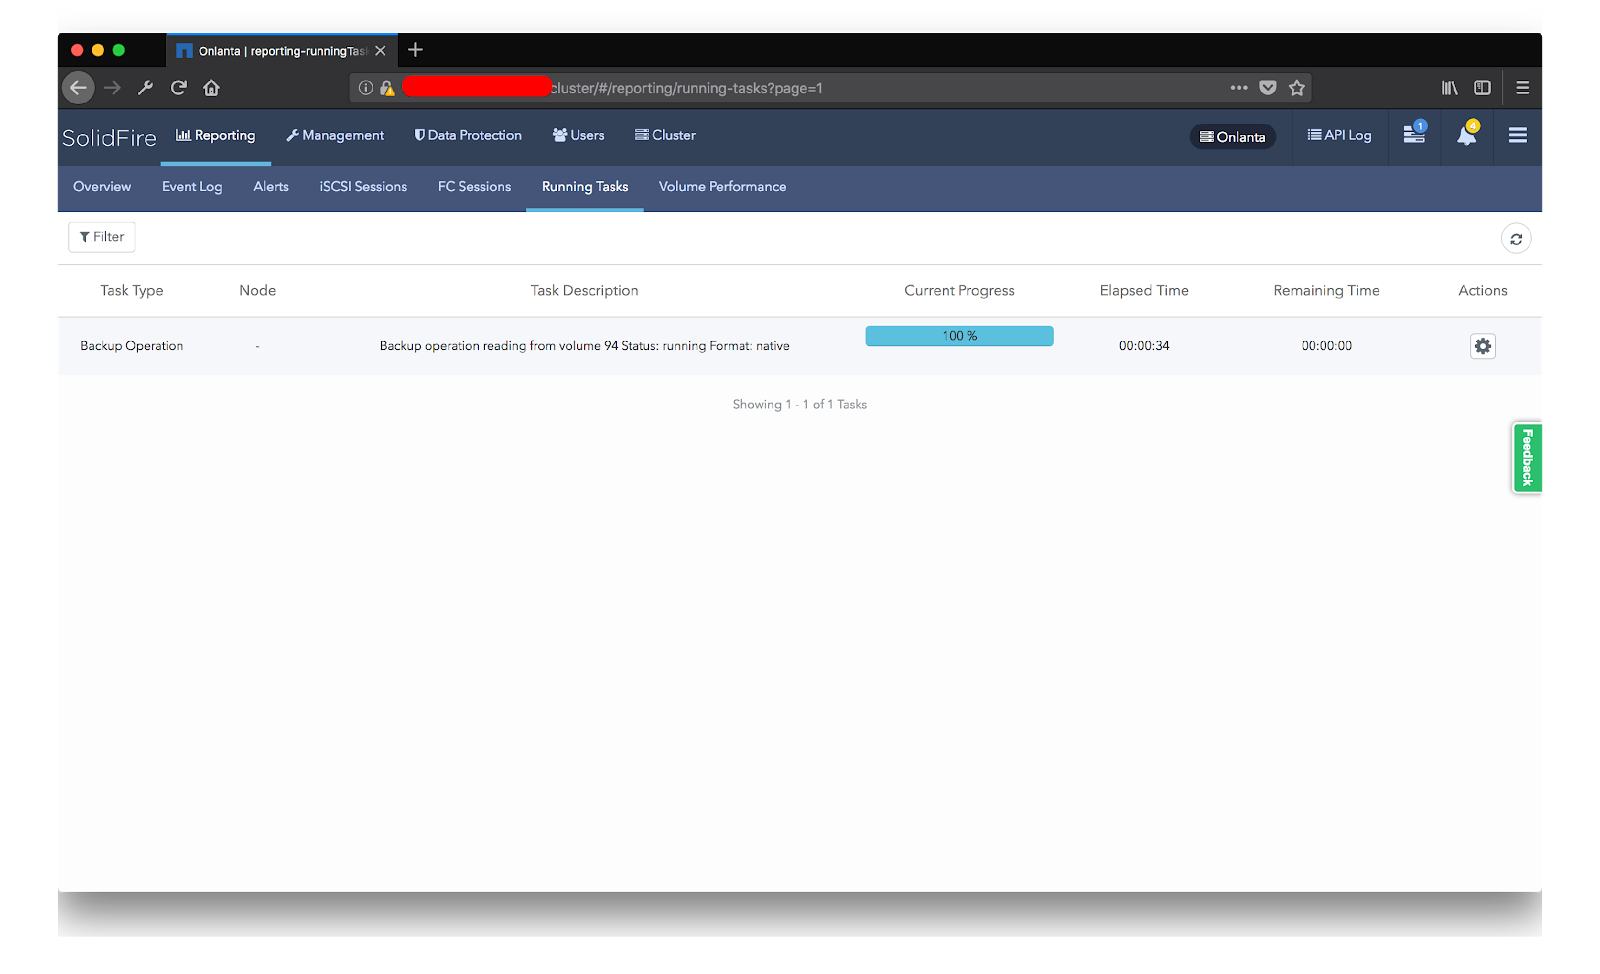Switch to the Event Log tab
Image resolution: width=1600 pixels, height=974 pixels.
click(x=192, y=187)
